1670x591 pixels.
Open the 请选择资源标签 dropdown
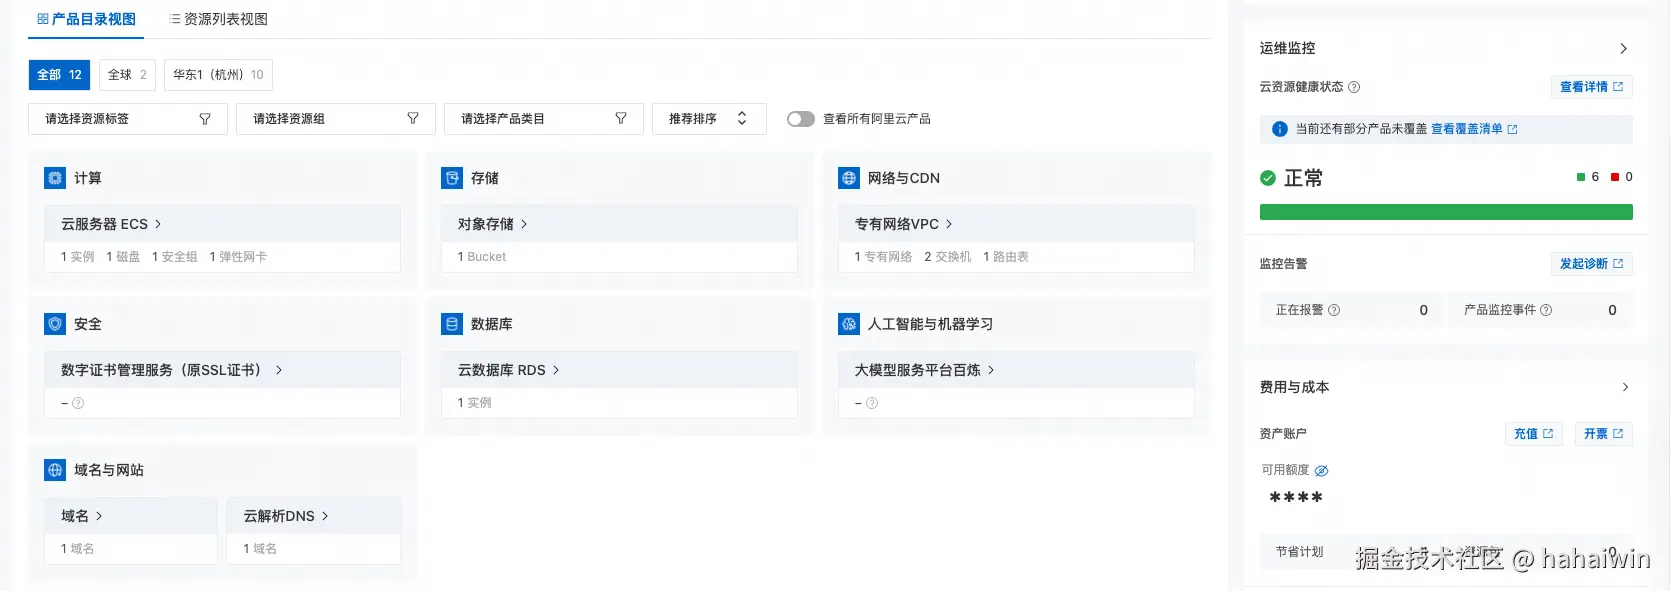[x=128, y=119]
